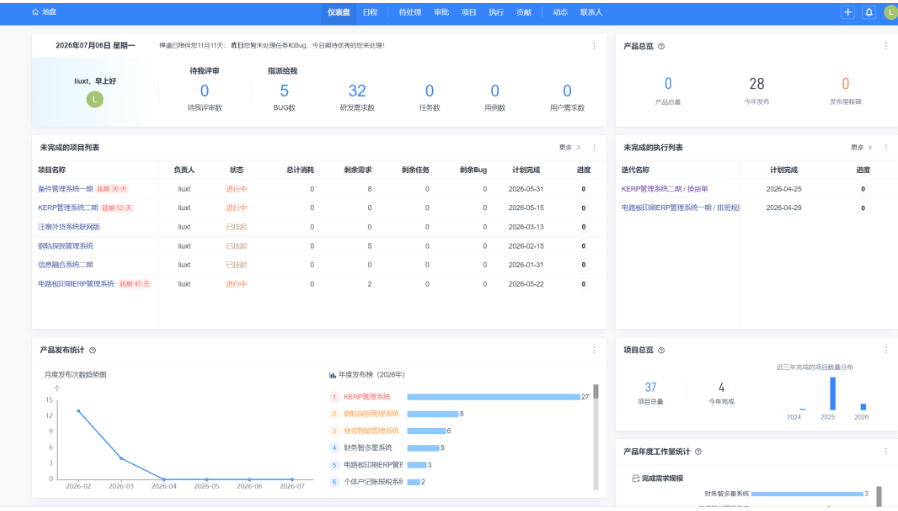898x511 pixels.
Task: Click the 2026 bar in project distribution chart
Action: pyautogui.click(x=863, y=407)
